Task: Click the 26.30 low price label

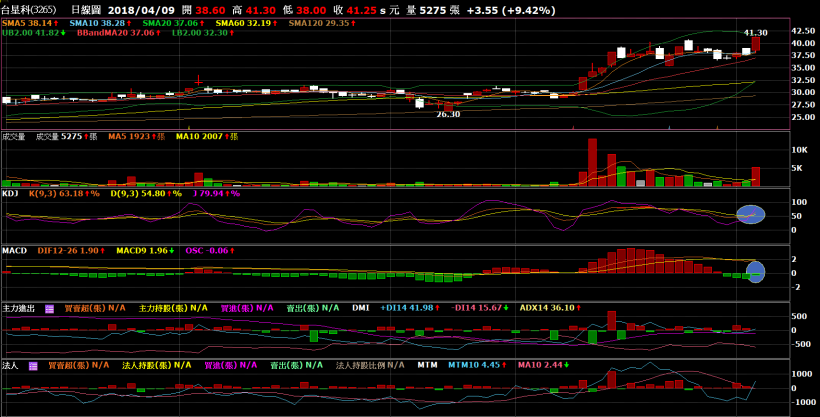Action: pos(447,115)
